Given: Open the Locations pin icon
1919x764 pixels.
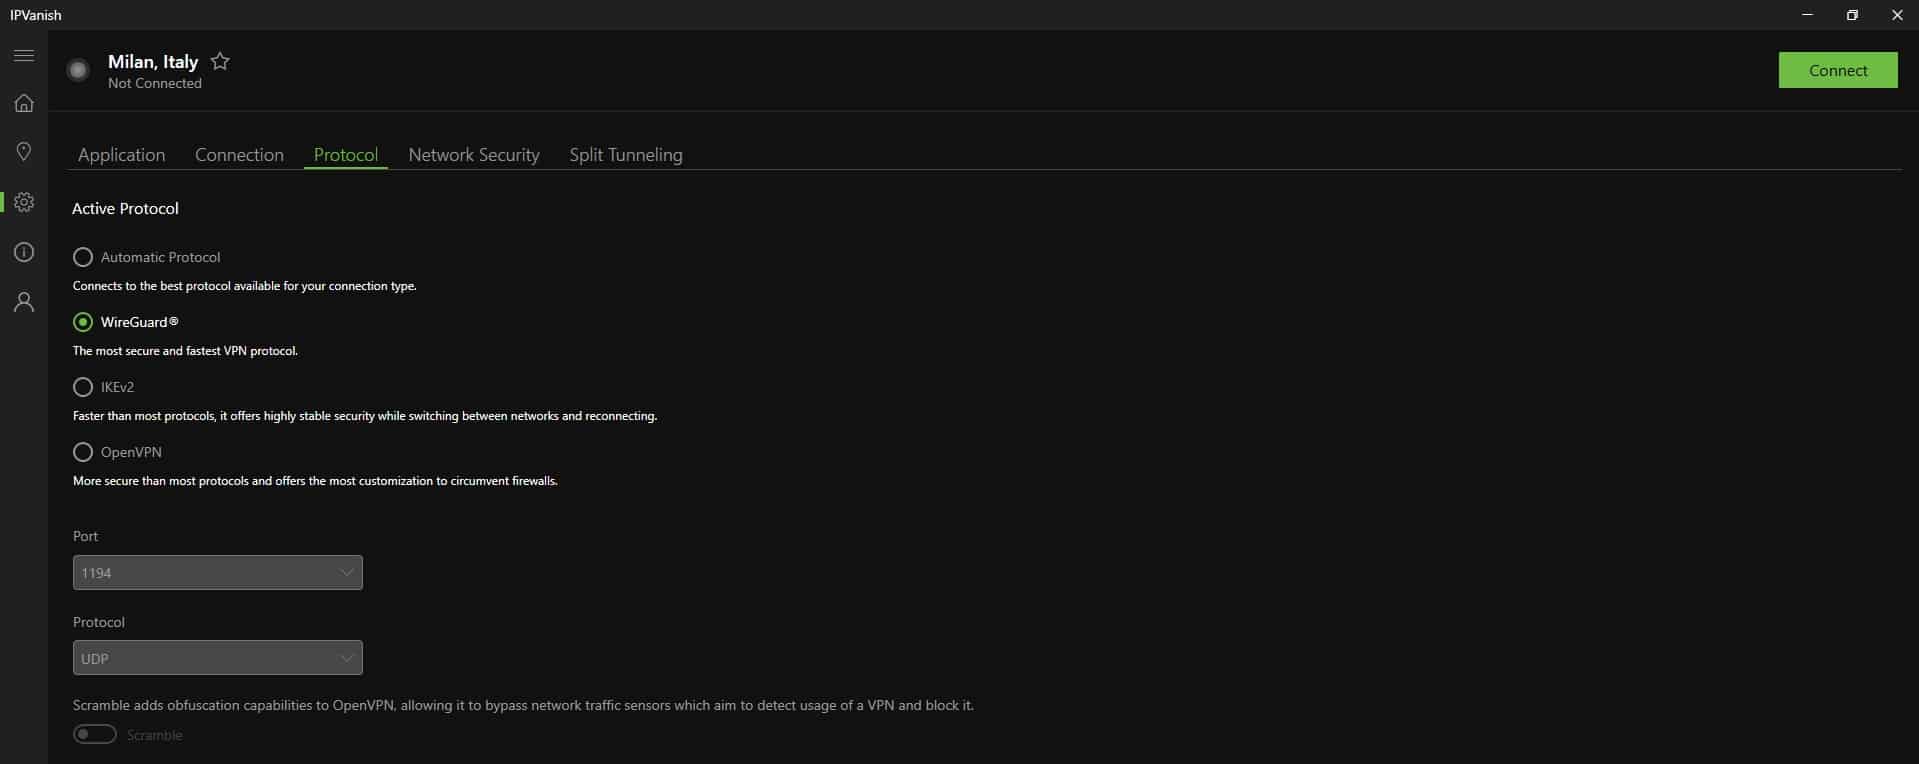Looking at the screenshot, I should [24, 151].
